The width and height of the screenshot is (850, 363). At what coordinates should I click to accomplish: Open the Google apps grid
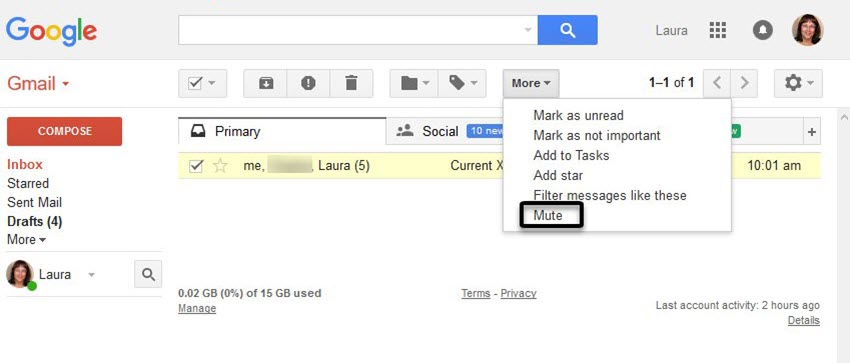717,30
